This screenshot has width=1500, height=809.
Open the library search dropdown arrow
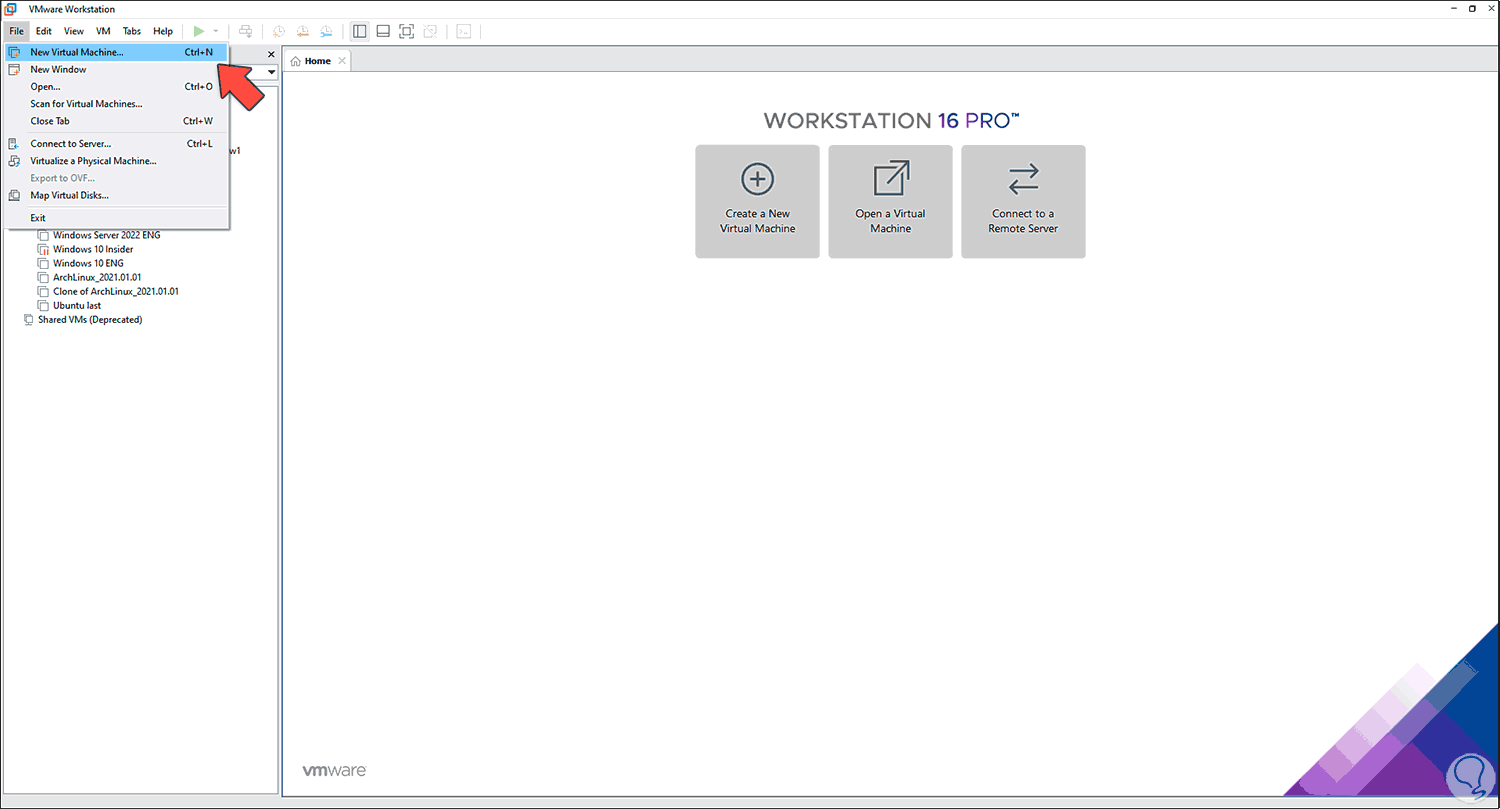tap(271, 72)
